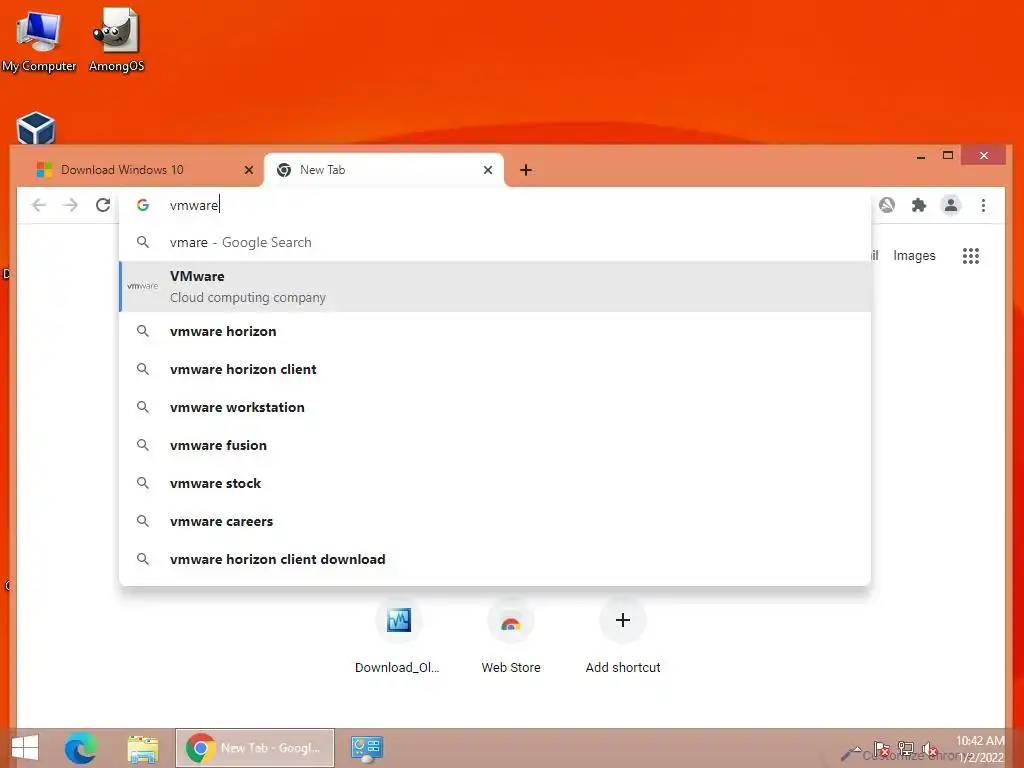Minimize the Chrome window
The width and height of the screenshot is (1024, 768).
click(x=921, y=157)
